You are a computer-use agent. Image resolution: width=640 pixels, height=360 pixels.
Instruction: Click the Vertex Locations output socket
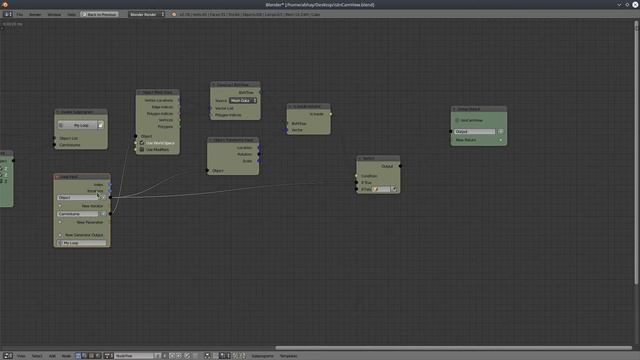click(180, 100)
